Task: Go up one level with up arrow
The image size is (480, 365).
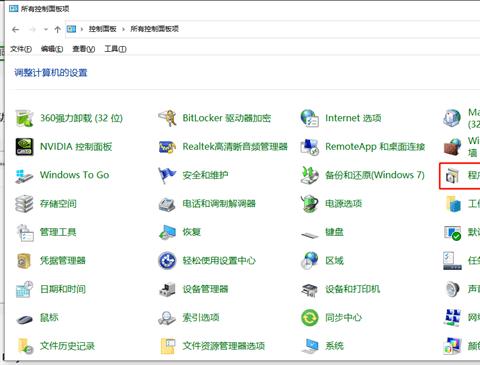Action: point(57,30)
